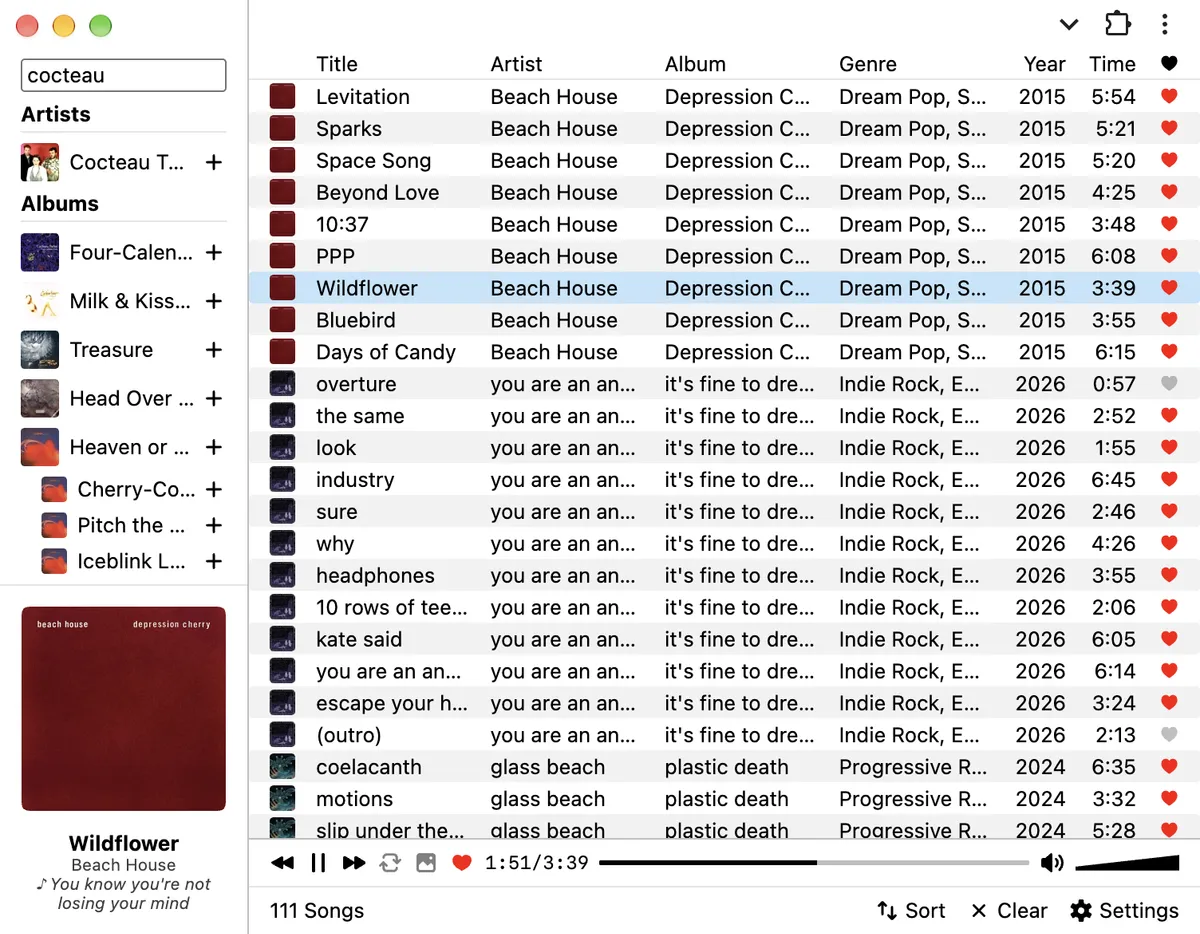
Task: Seek within the song progress bar
Action: (x=814, y=863)
